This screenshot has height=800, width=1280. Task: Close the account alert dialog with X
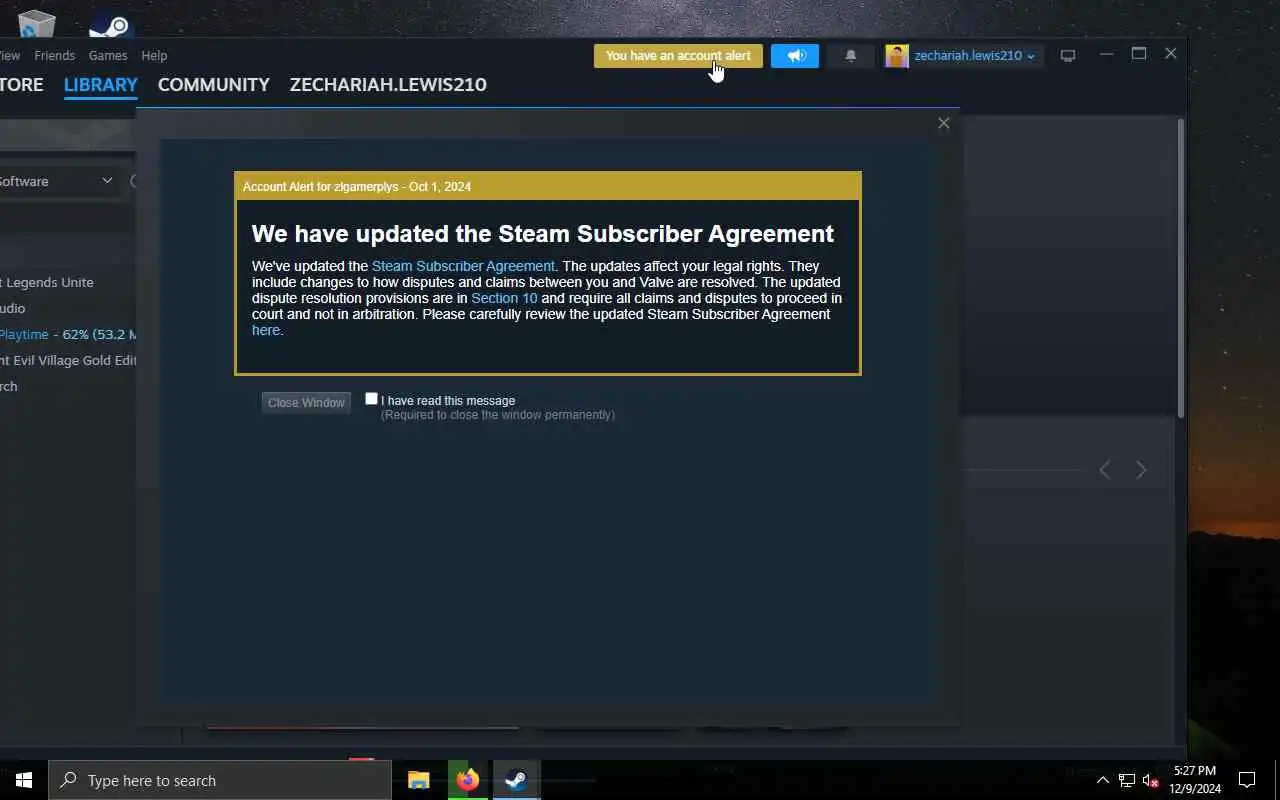943,123
